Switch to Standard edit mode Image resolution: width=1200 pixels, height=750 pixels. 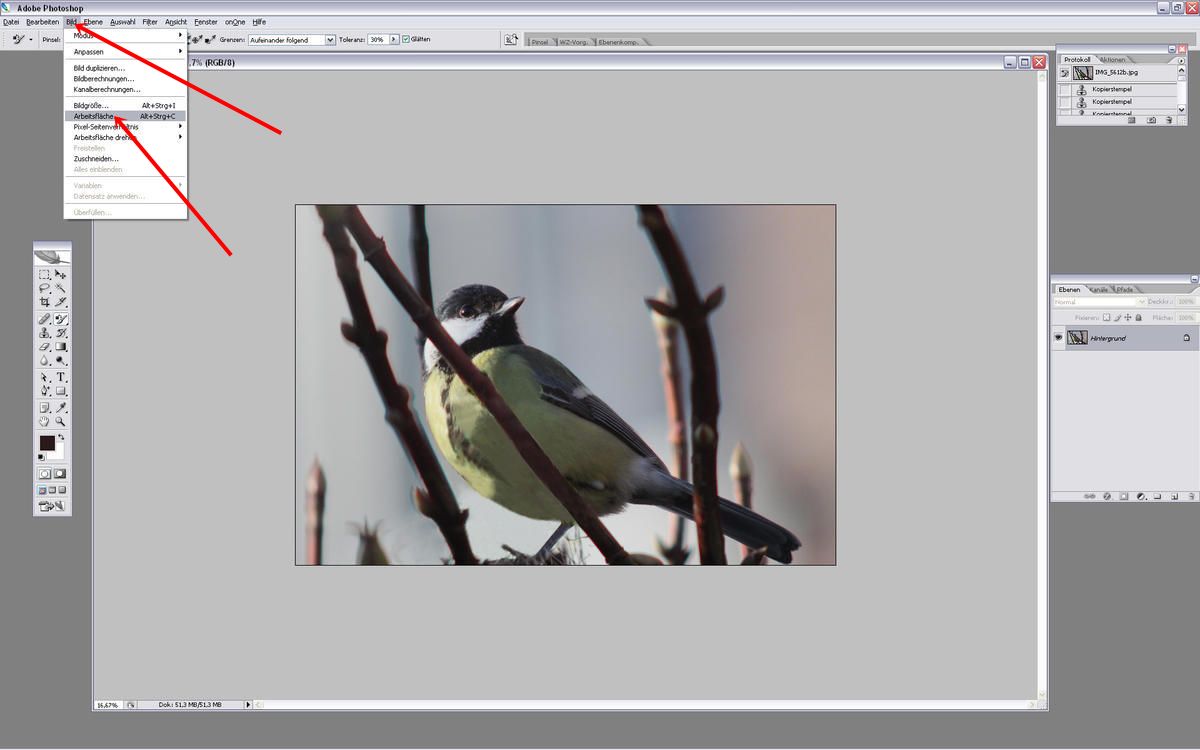click(x=44, y=474)
